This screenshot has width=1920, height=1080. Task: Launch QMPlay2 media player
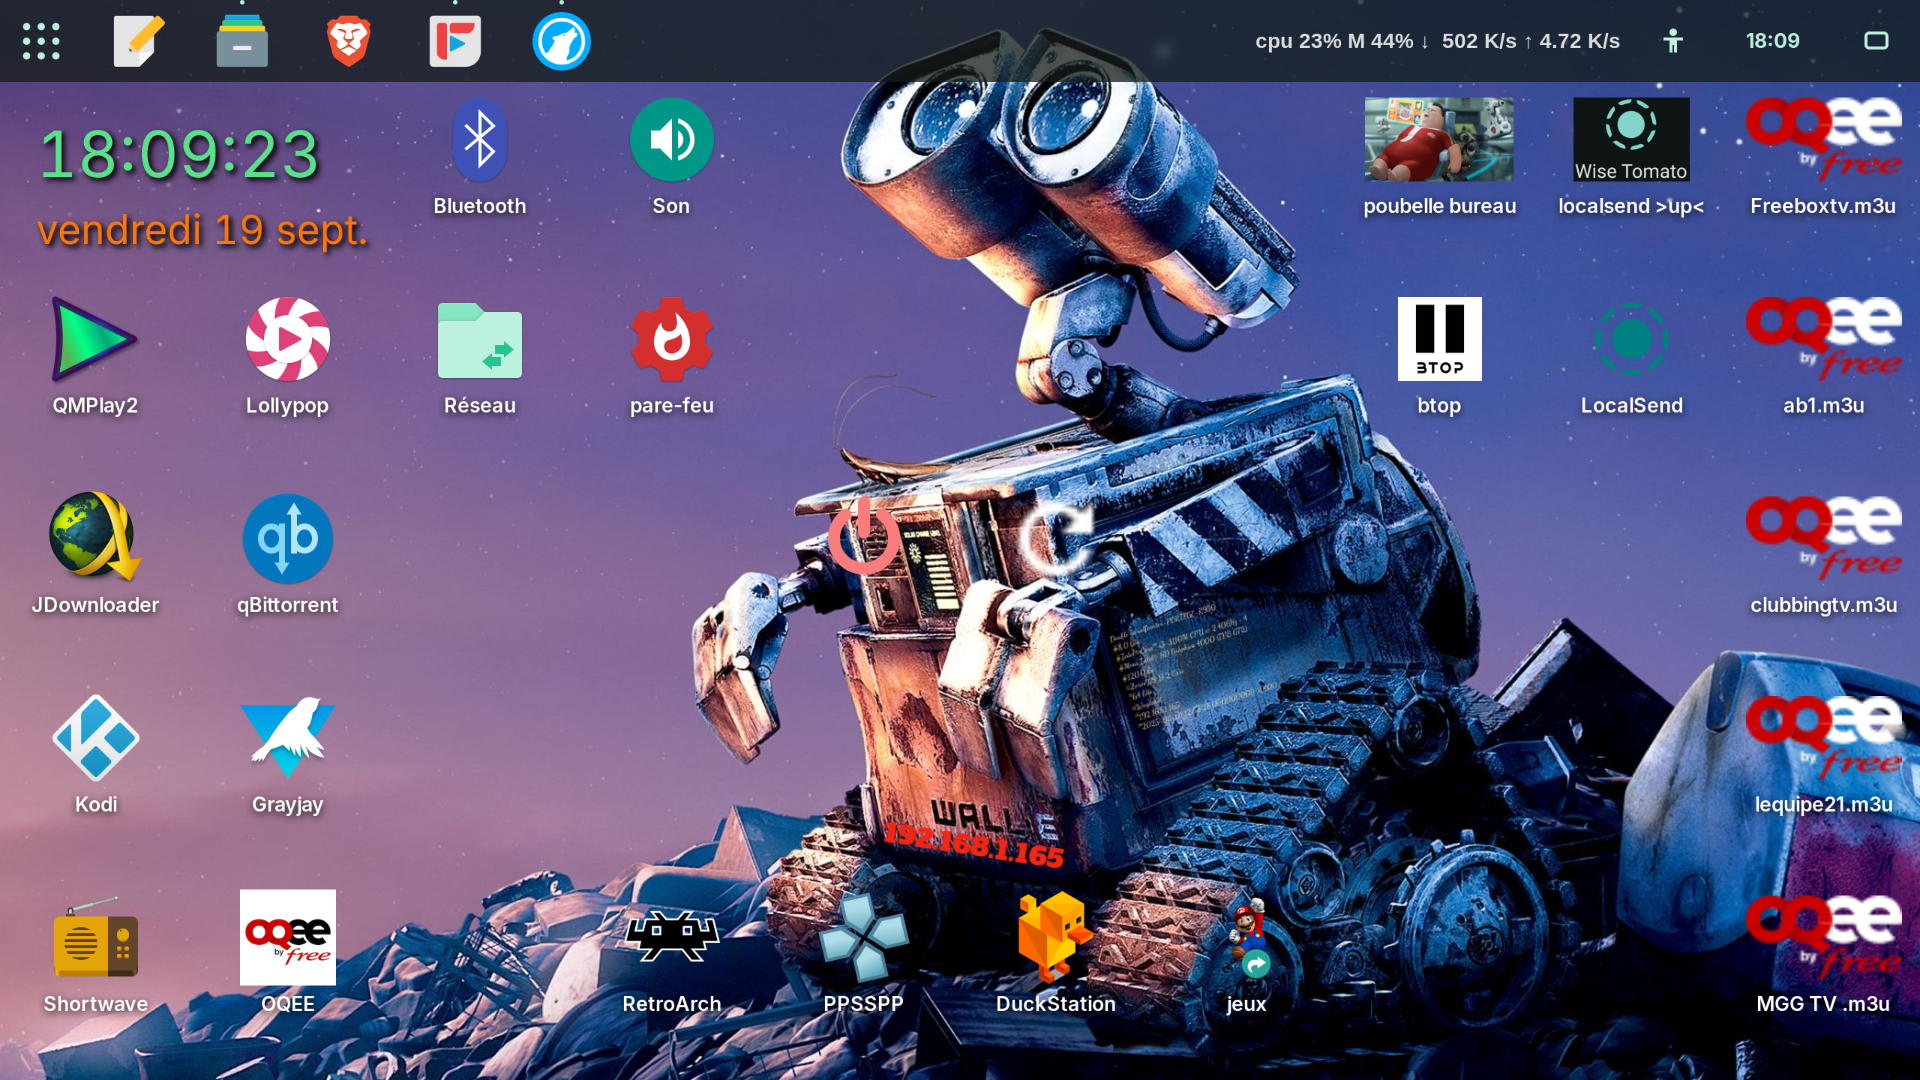95,340
